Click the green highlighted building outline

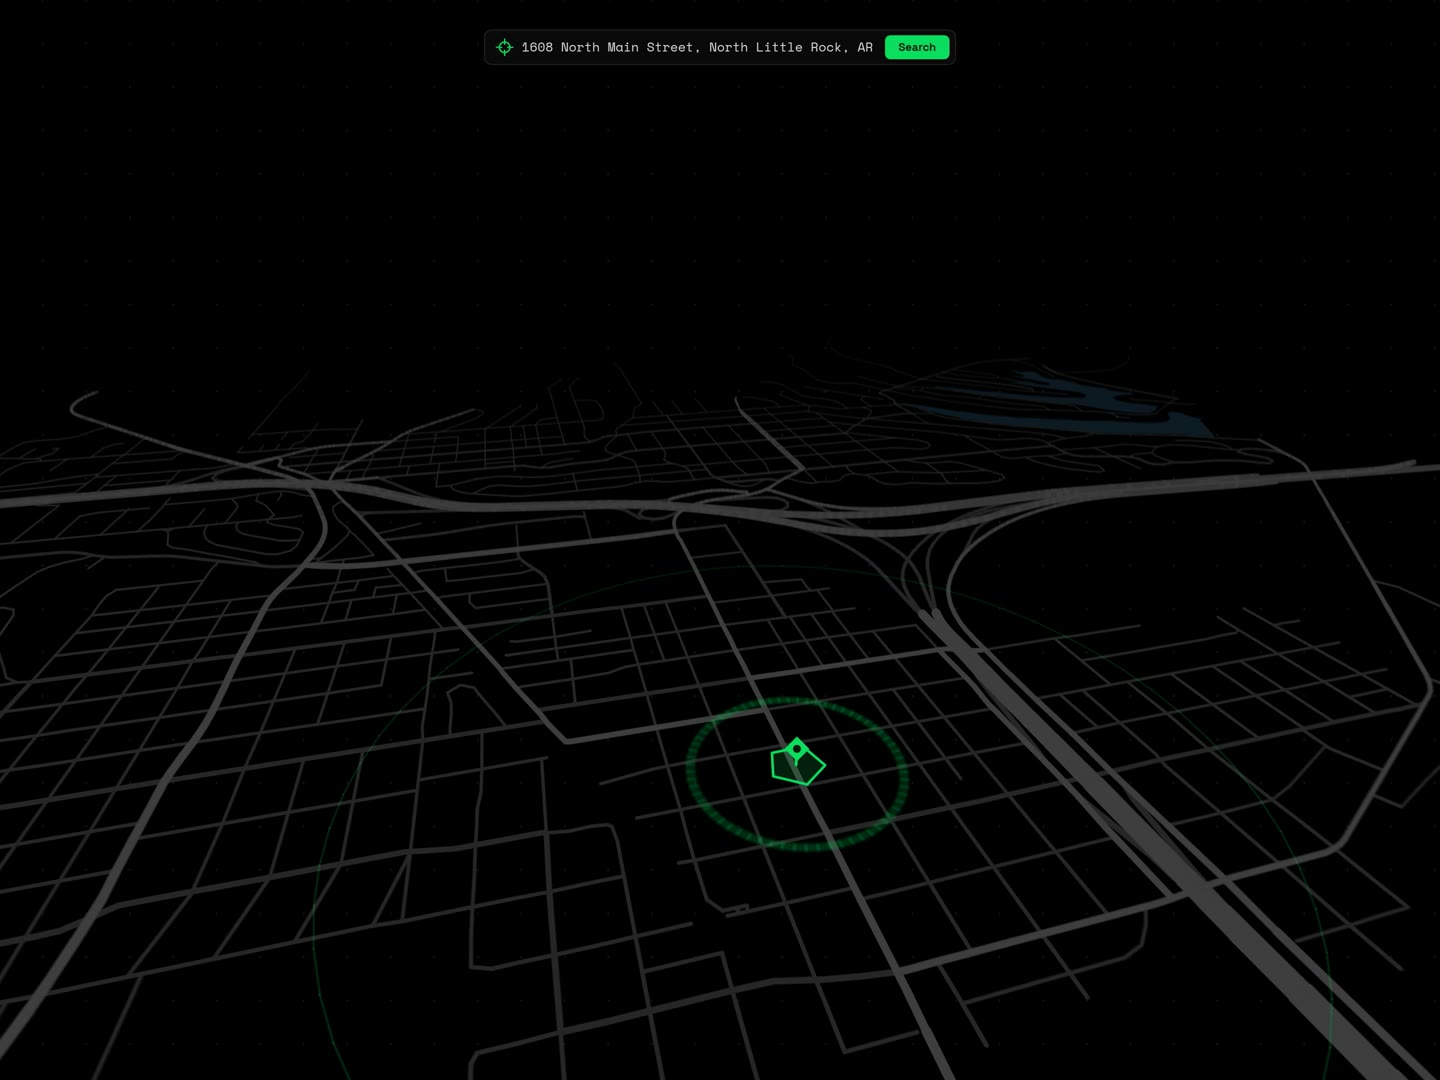[798, 766]
